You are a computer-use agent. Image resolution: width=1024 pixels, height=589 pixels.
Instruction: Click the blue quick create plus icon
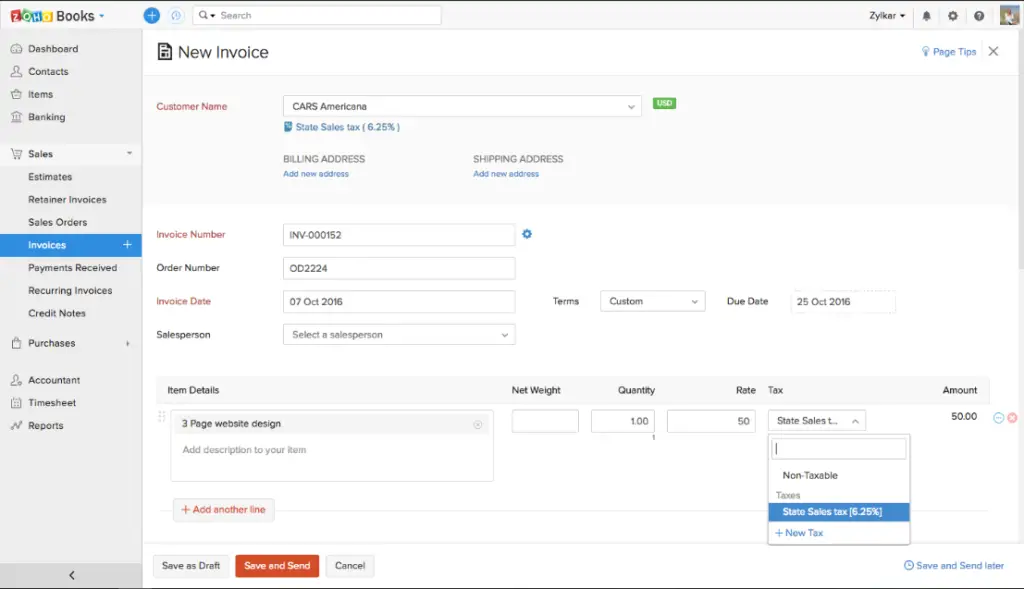click(152, 15)
